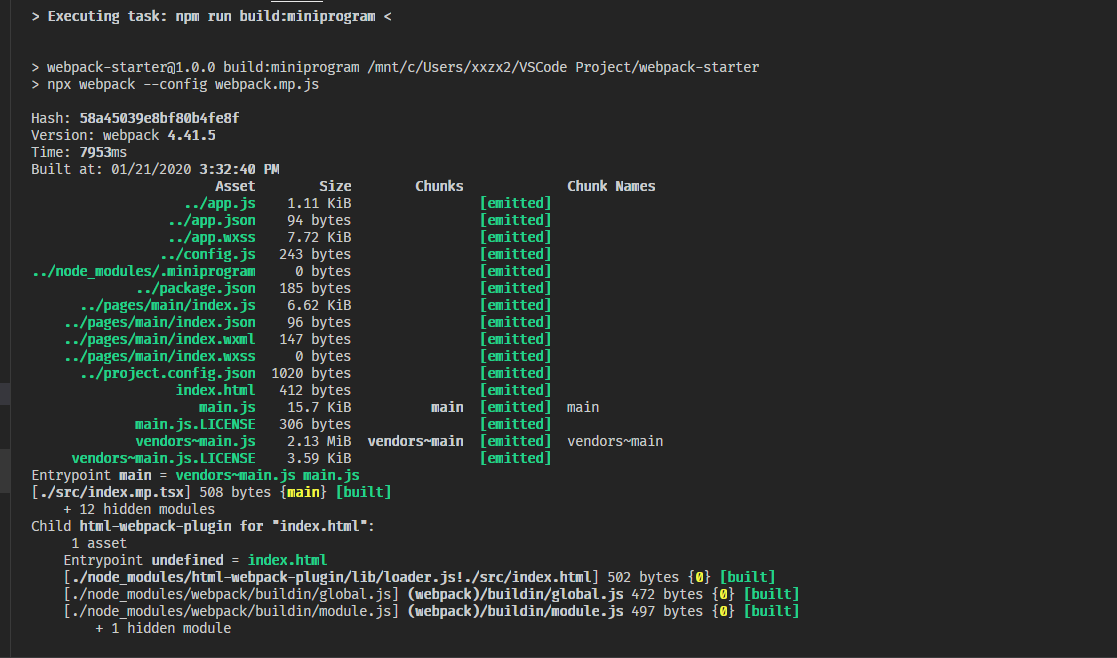This screenshot has height=658, width=1117.
Task: Click the 'npx webpack --config webpack.mp.js' command
Action: click(183, 85)
